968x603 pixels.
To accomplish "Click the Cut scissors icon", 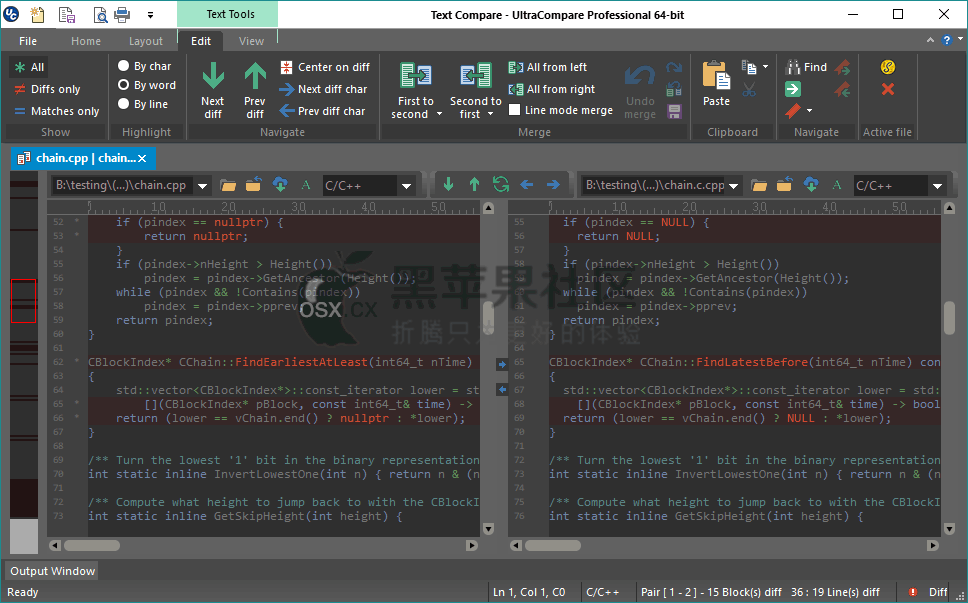I will 749,90.
